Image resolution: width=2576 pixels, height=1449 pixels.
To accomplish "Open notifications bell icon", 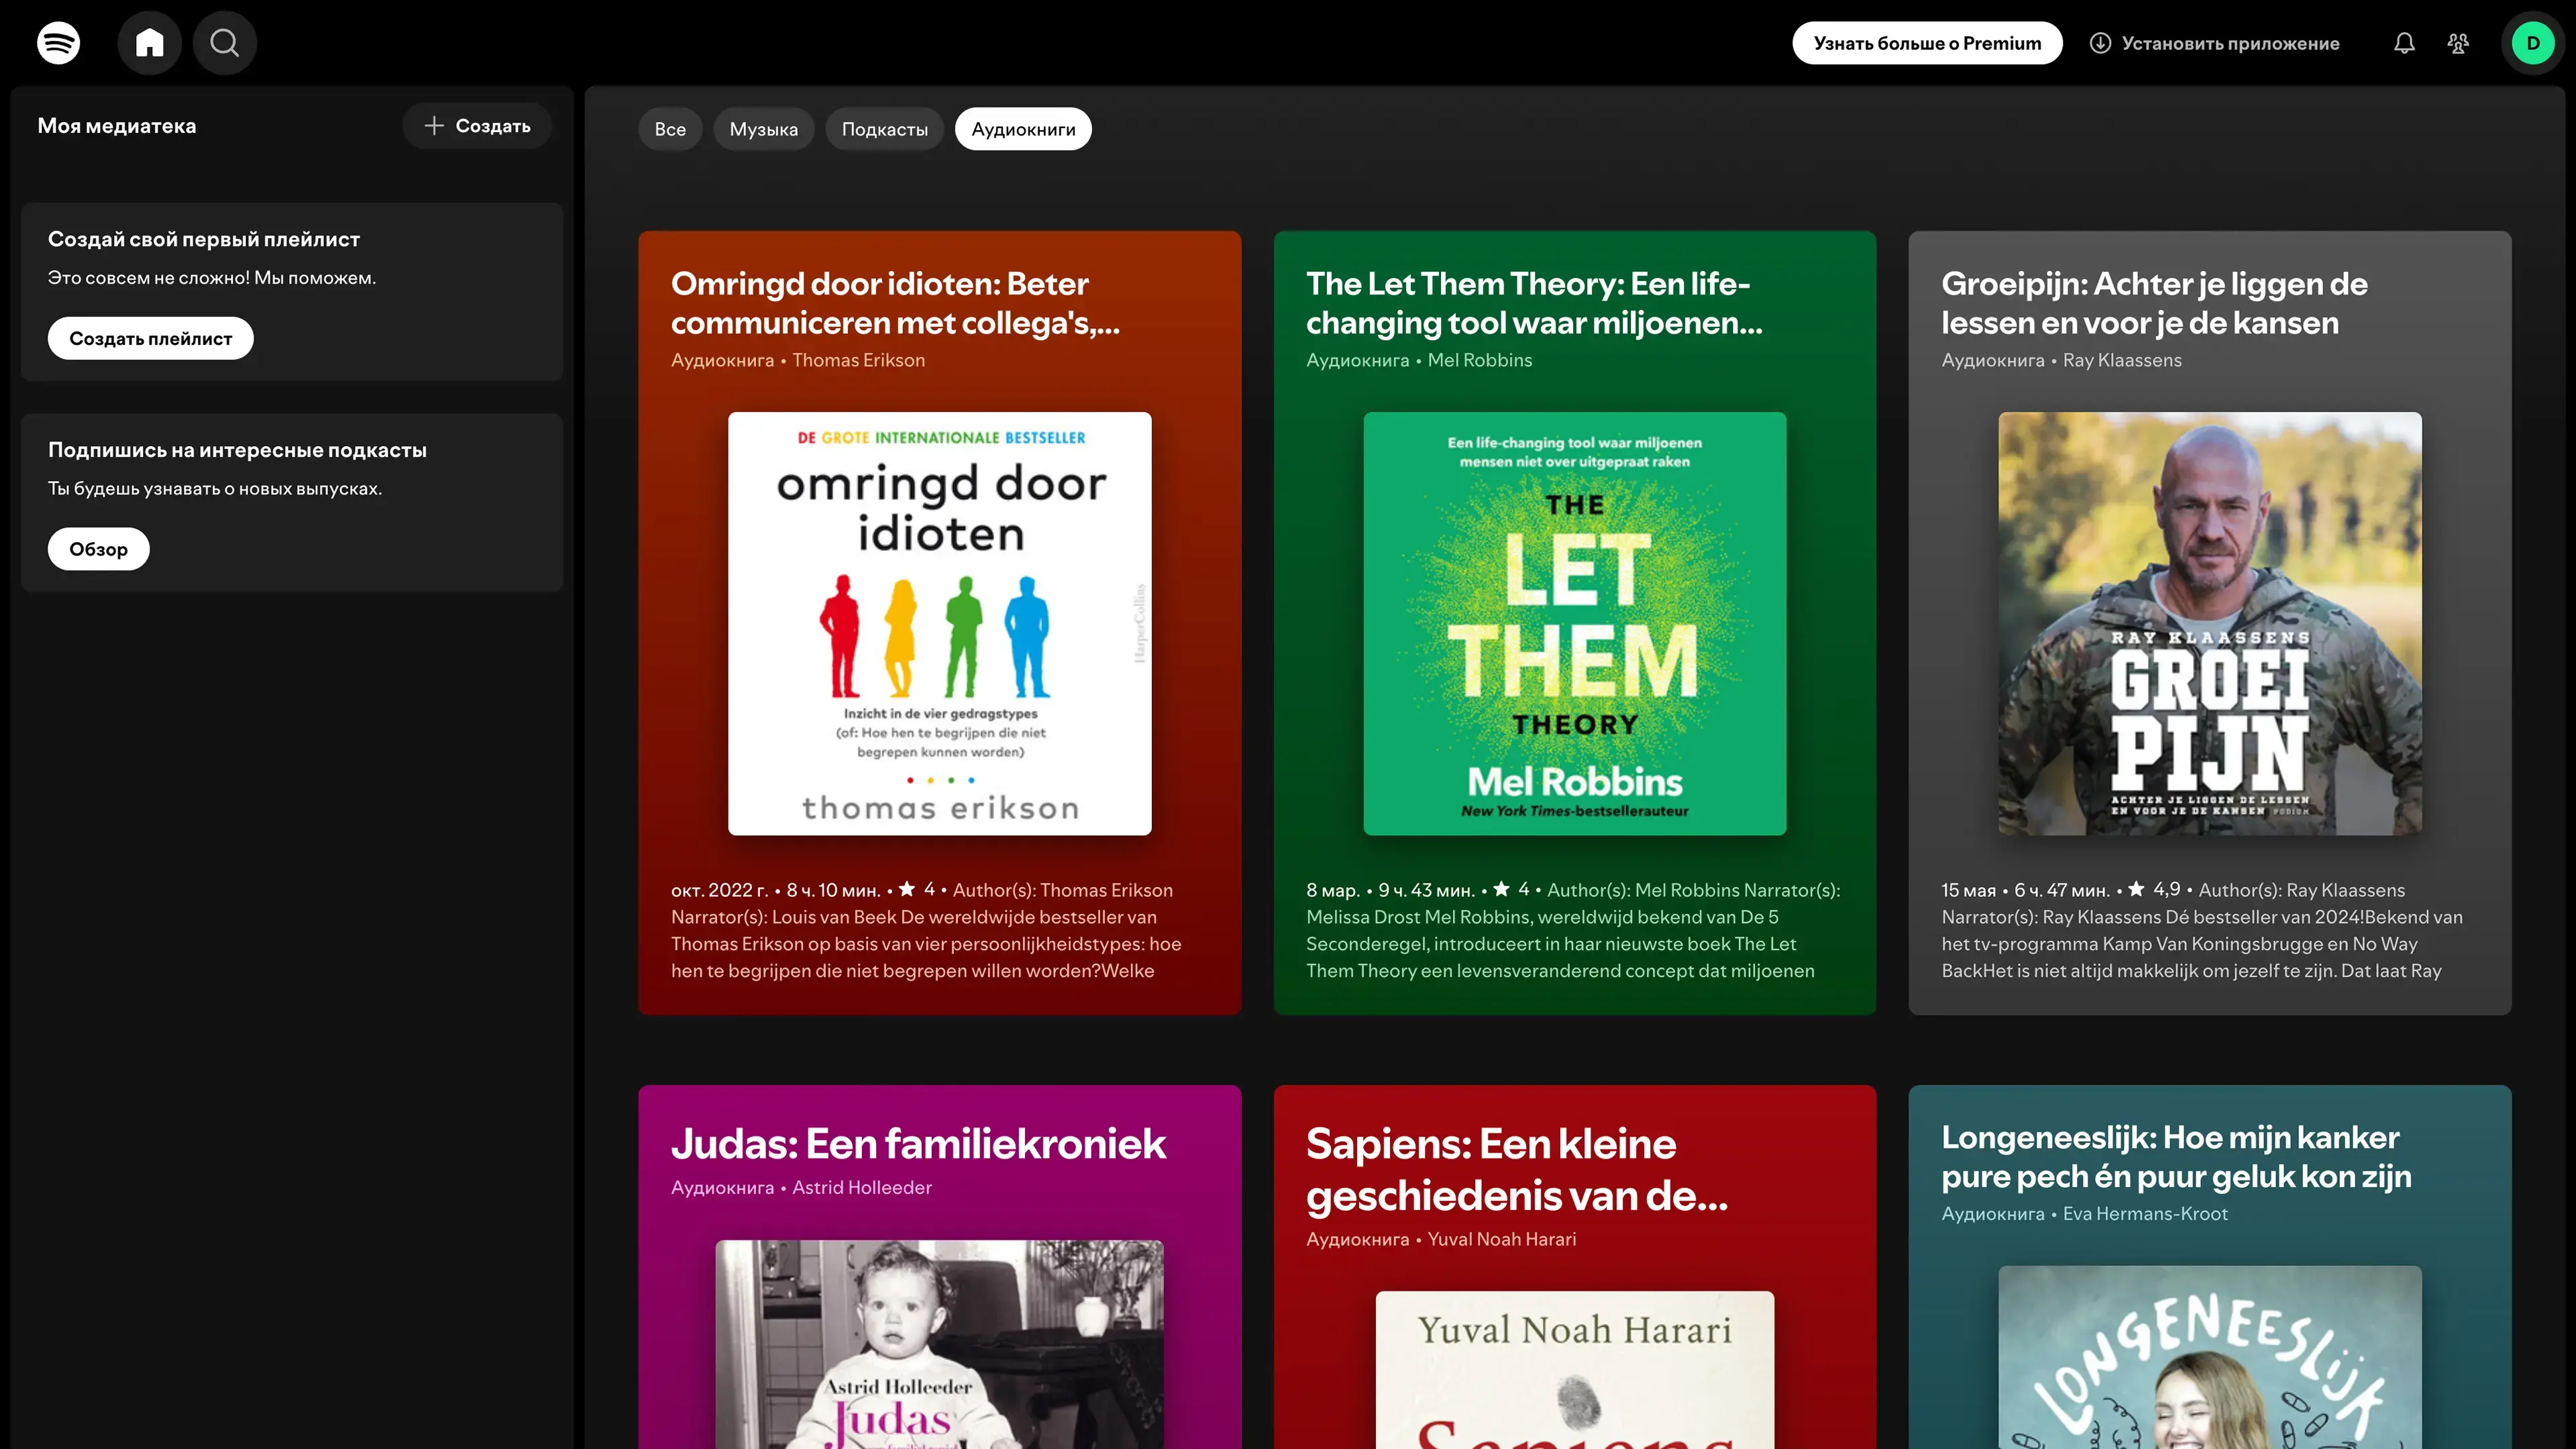I will pos(2404,43).
